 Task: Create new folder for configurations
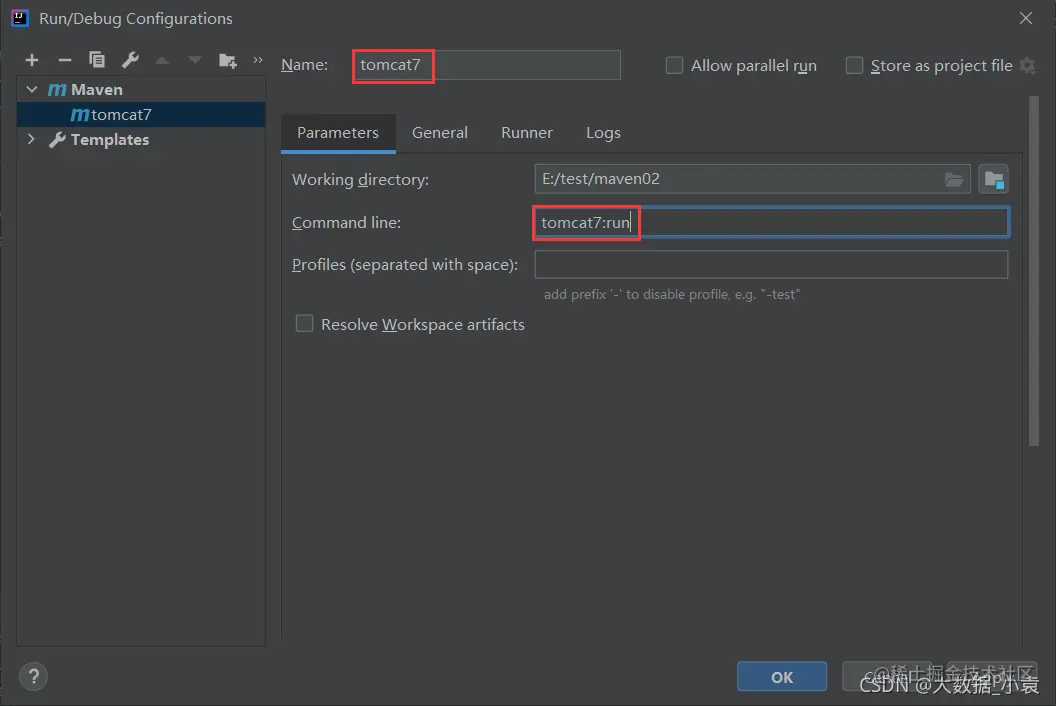tap(228, 61)
